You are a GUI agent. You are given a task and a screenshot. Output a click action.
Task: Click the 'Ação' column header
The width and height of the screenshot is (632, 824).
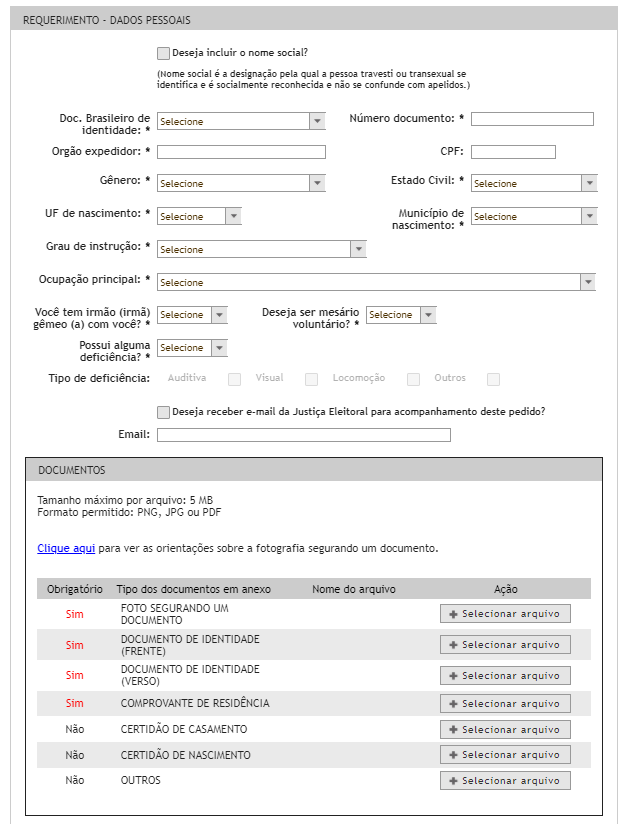505,589
